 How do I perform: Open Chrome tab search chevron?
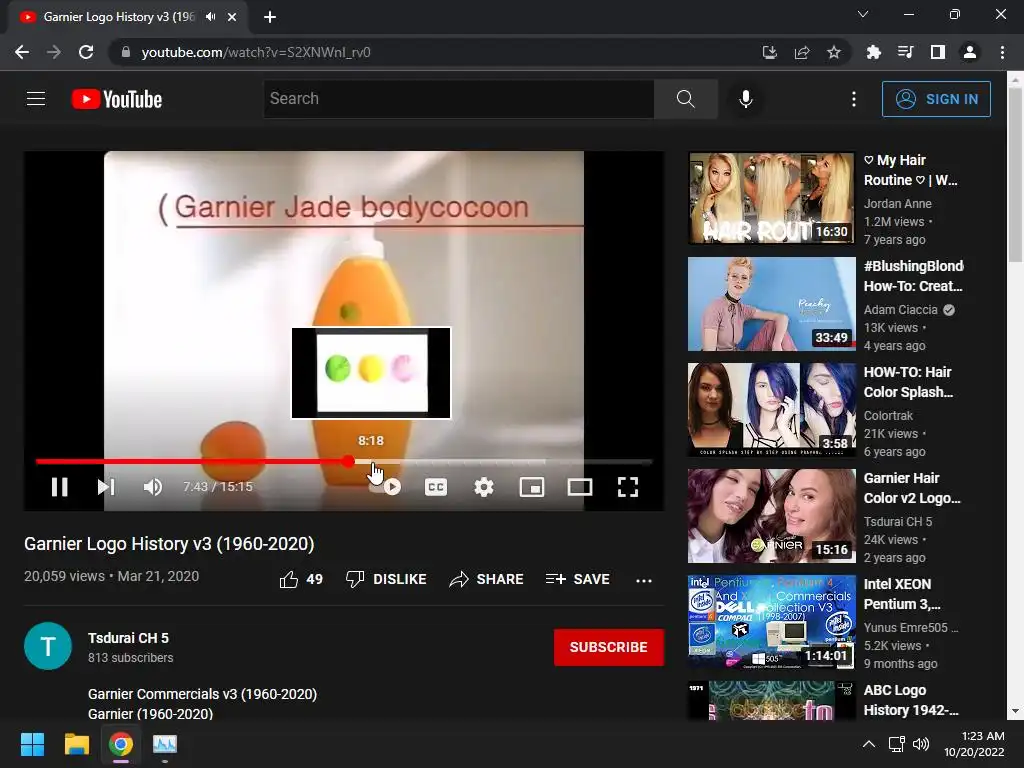pos(863,14)
